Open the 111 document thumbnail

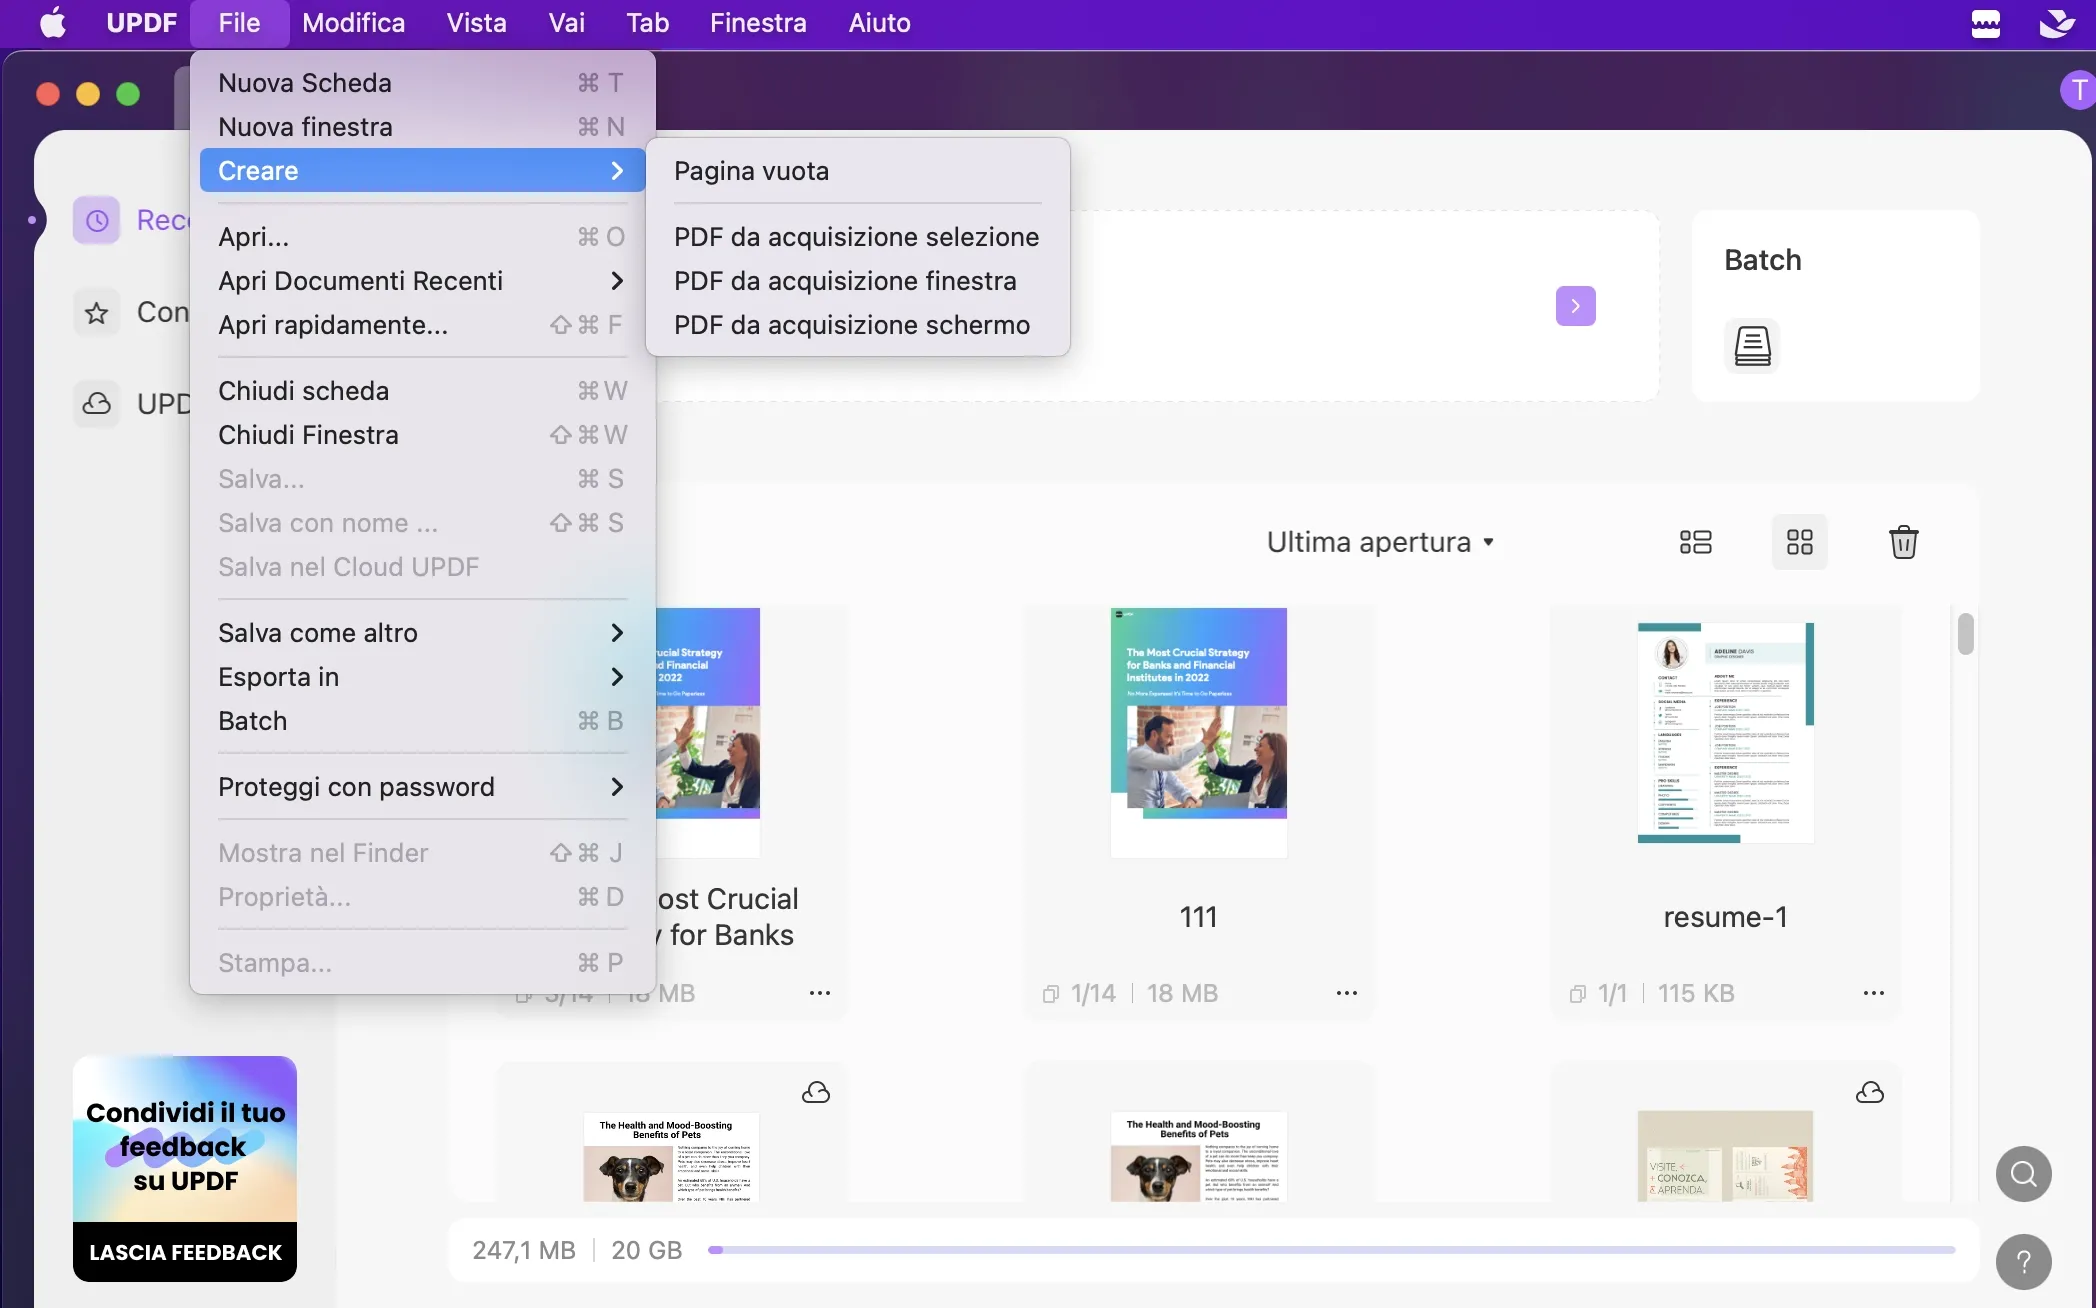[1198, 732]
